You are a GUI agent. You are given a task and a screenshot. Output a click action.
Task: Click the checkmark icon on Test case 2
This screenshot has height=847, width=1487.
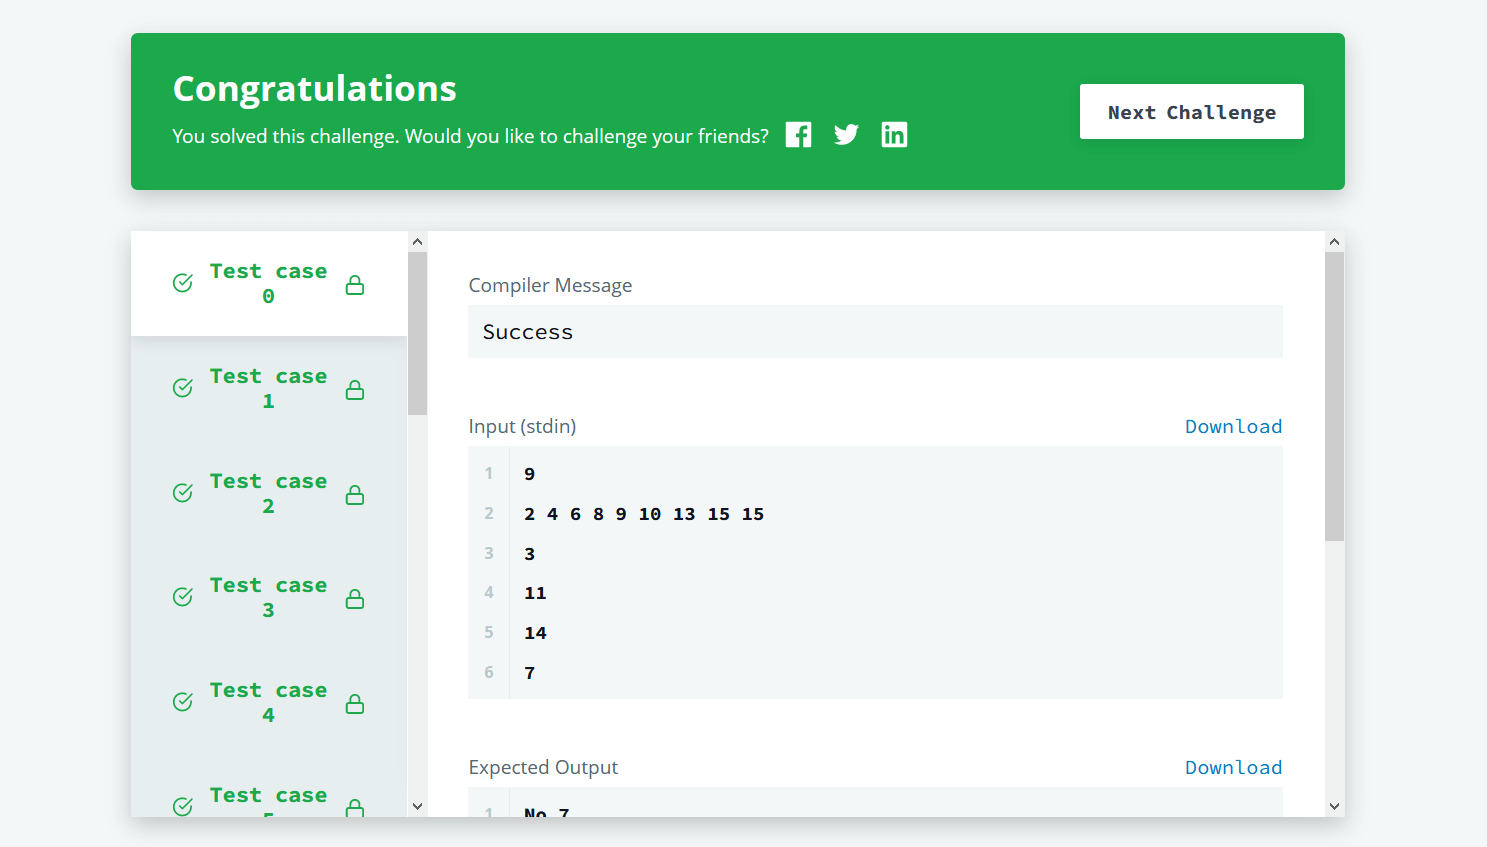click(182, 492)
